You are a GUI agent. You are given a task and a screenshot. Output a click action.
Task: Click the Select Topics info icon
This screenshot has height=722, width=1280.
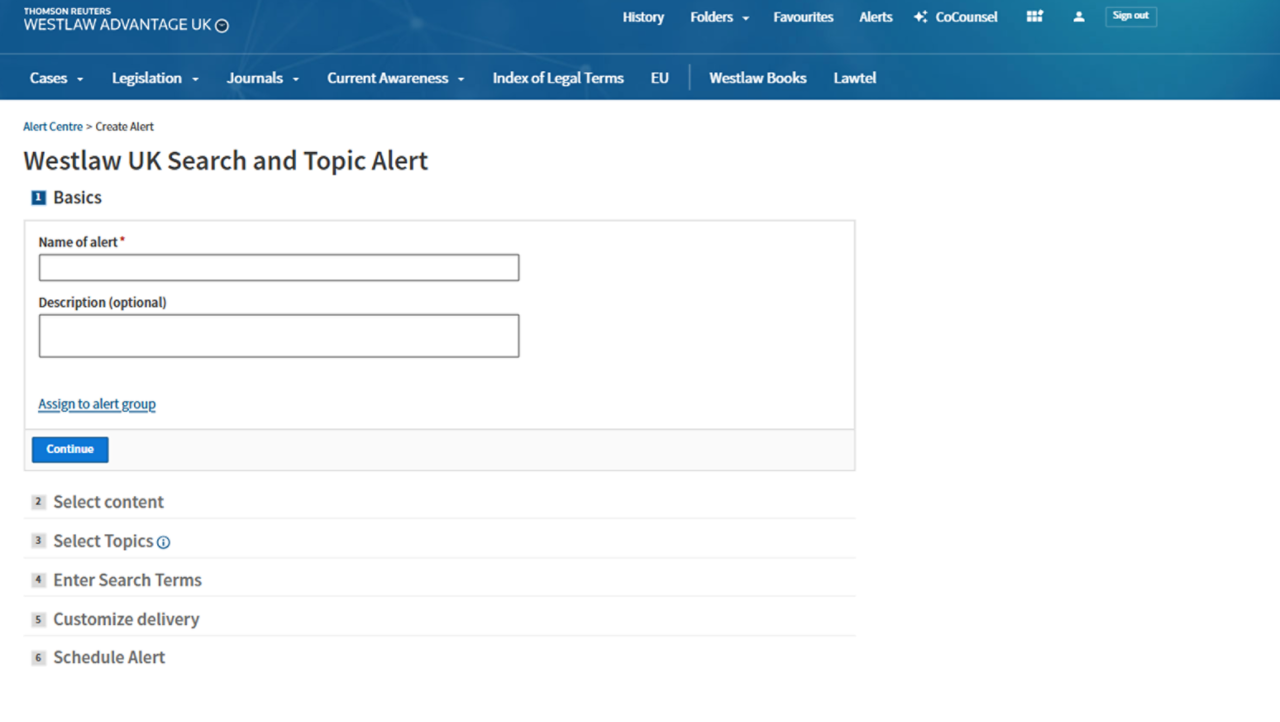[163, 542]
